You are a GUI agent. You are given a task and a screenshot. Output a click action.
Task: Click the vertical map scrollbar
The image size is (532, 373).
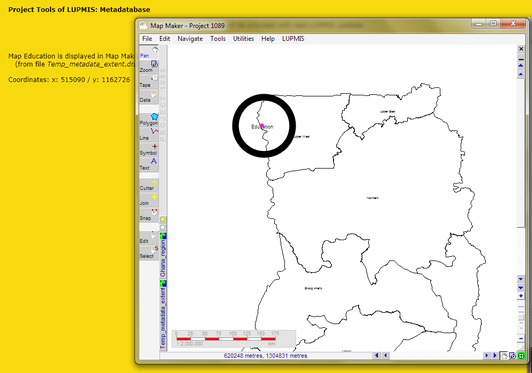click(521, 176)
